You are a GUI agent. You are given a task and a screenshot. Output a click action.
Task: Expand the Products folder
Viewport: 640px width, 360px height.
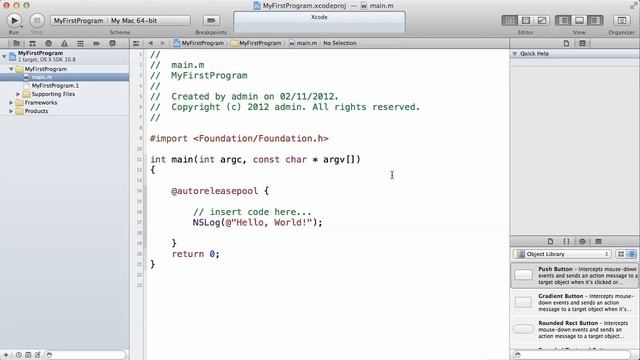pyautogui.click(x=11, y=111)
